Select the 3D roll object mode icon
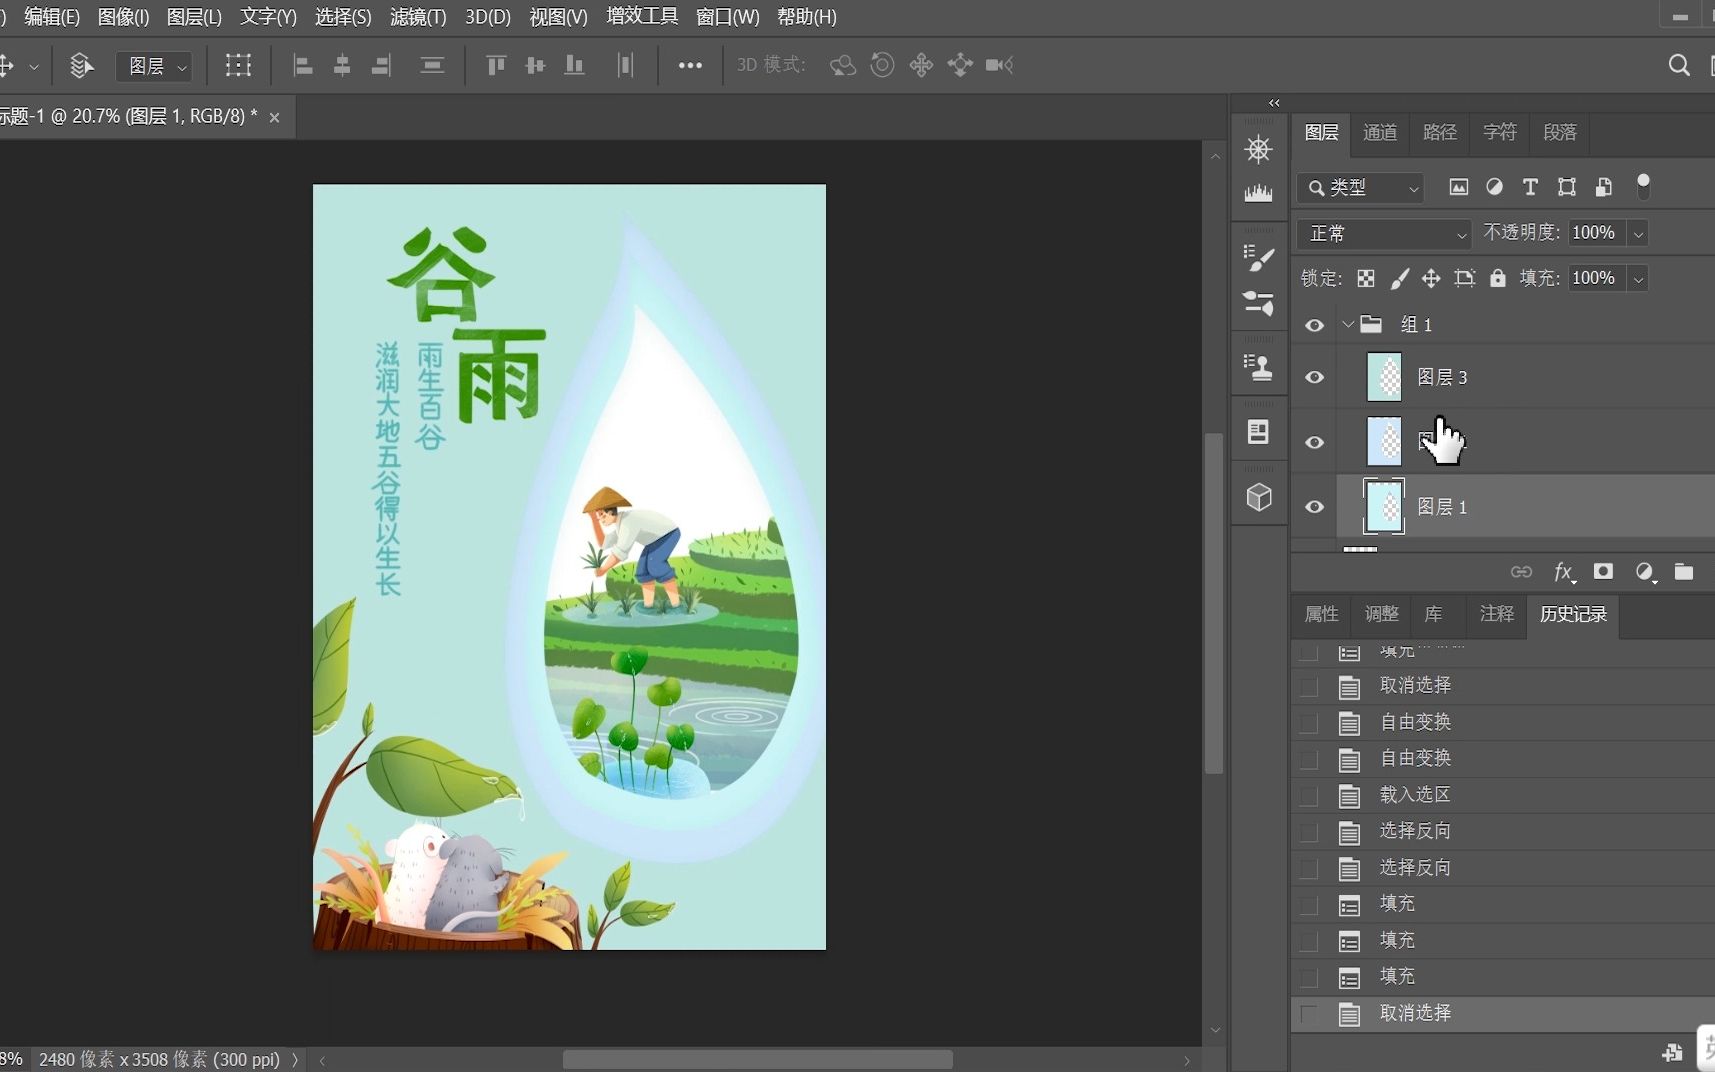The image size is (1715, 1072). point(882,66)
